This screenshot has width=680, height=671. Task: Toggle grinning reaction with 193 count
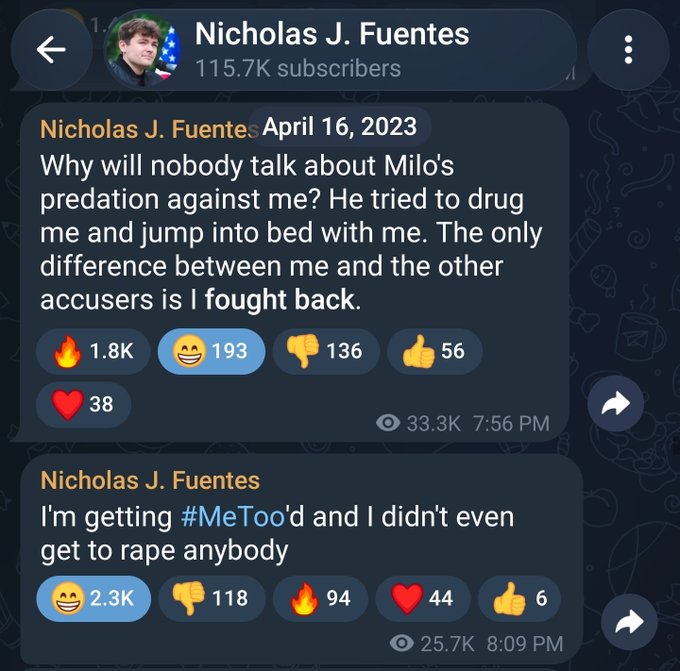(x=211, y=351)
